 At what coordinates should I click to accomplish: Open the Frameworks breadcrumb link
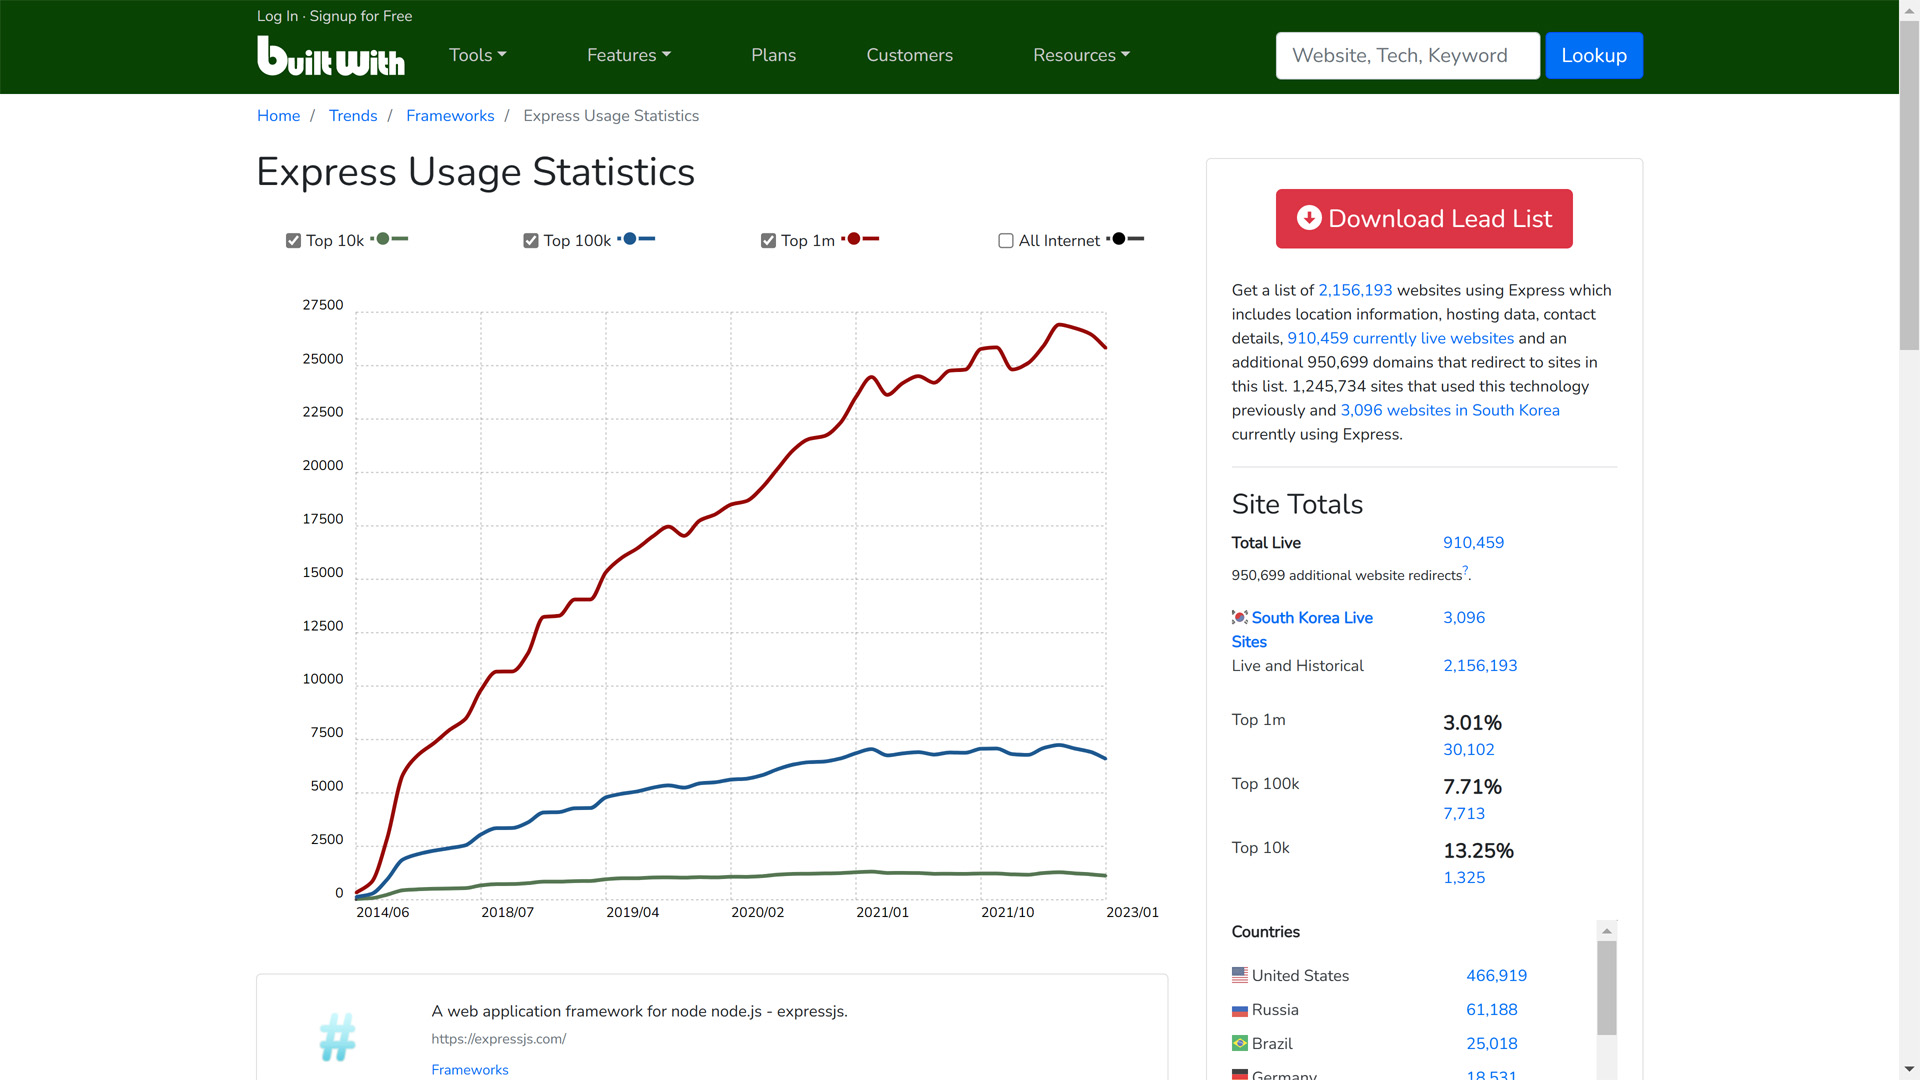coord(450,116)
